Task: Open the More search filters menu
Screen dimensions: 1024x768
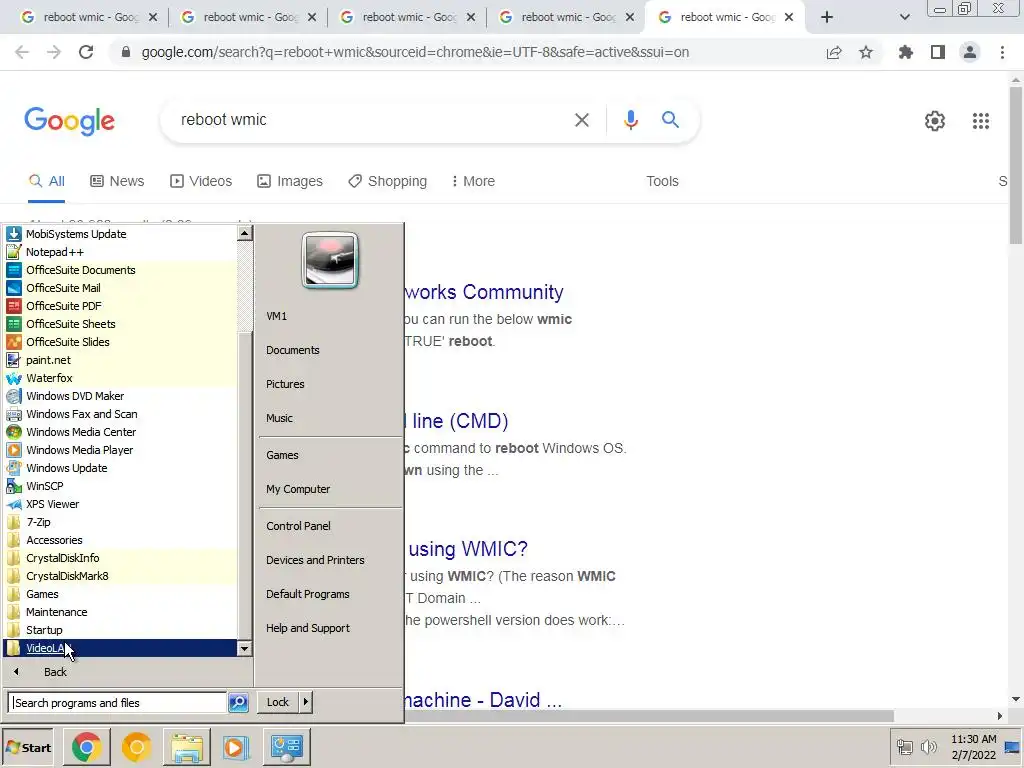Action: [473, 181]
